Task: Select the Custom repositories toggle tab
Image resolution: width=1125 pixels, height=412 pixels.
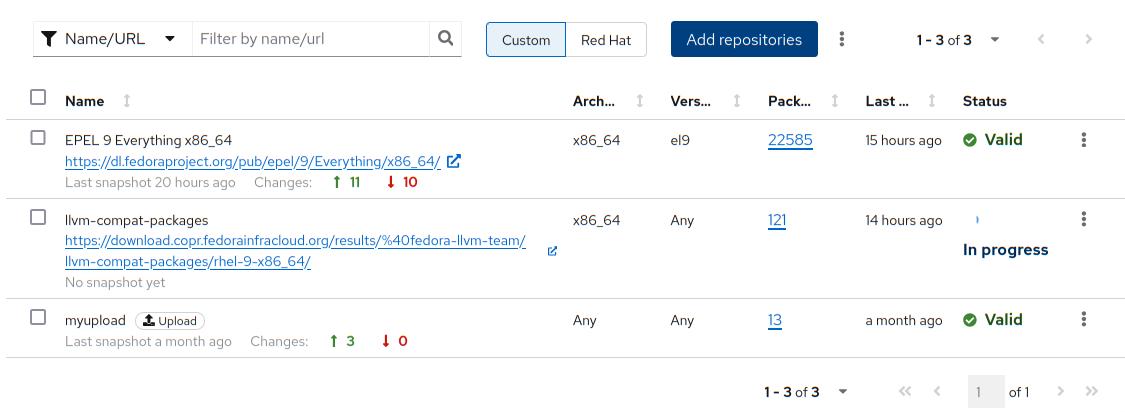Action: tap(526, 40)
